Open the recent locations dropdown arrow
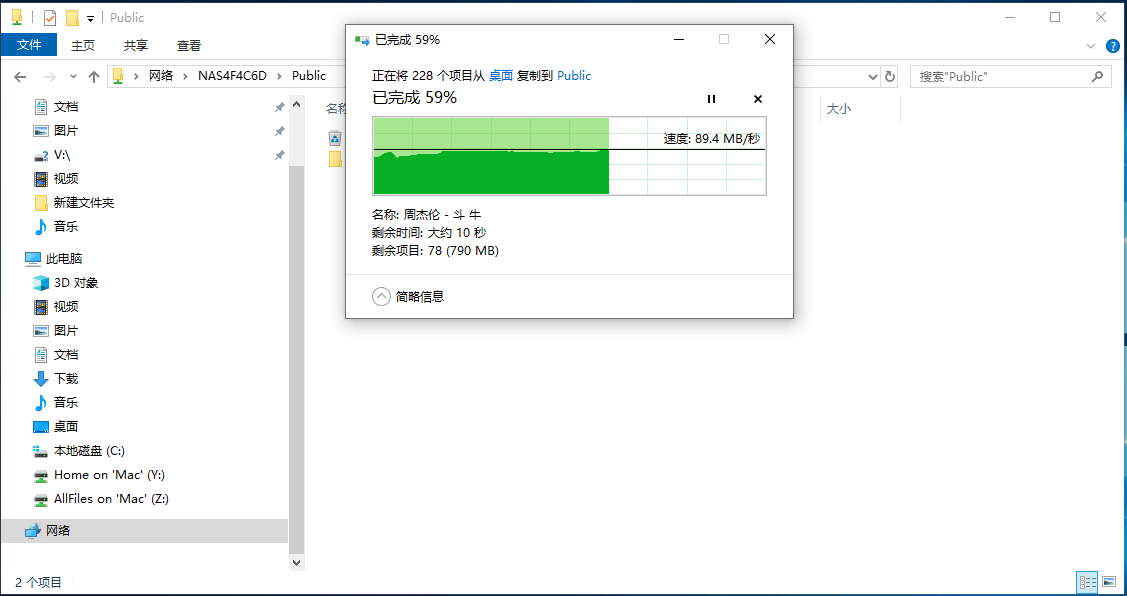Viewport: 1127px width, 596px height. tap(73, 76)
